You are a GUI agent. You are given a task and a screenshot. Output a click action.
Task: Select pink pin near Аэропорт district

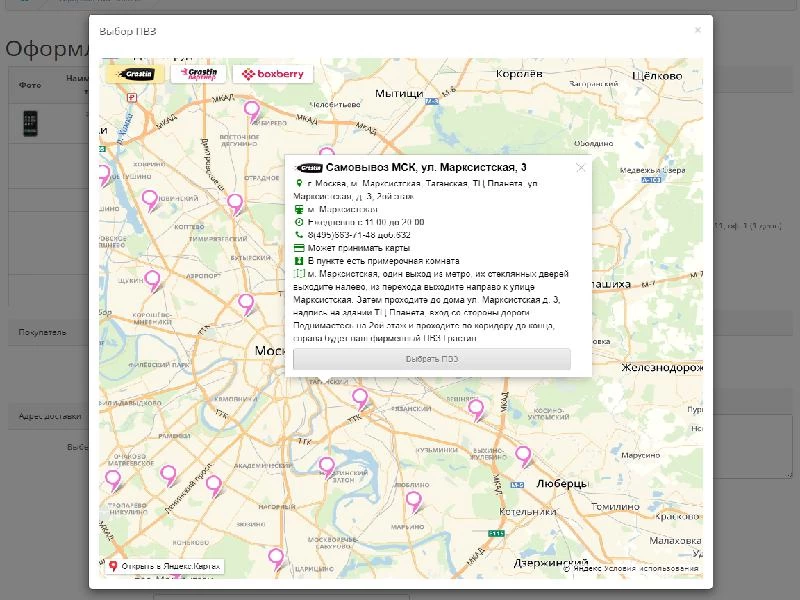pyautogui.click(x=246, y=304)
